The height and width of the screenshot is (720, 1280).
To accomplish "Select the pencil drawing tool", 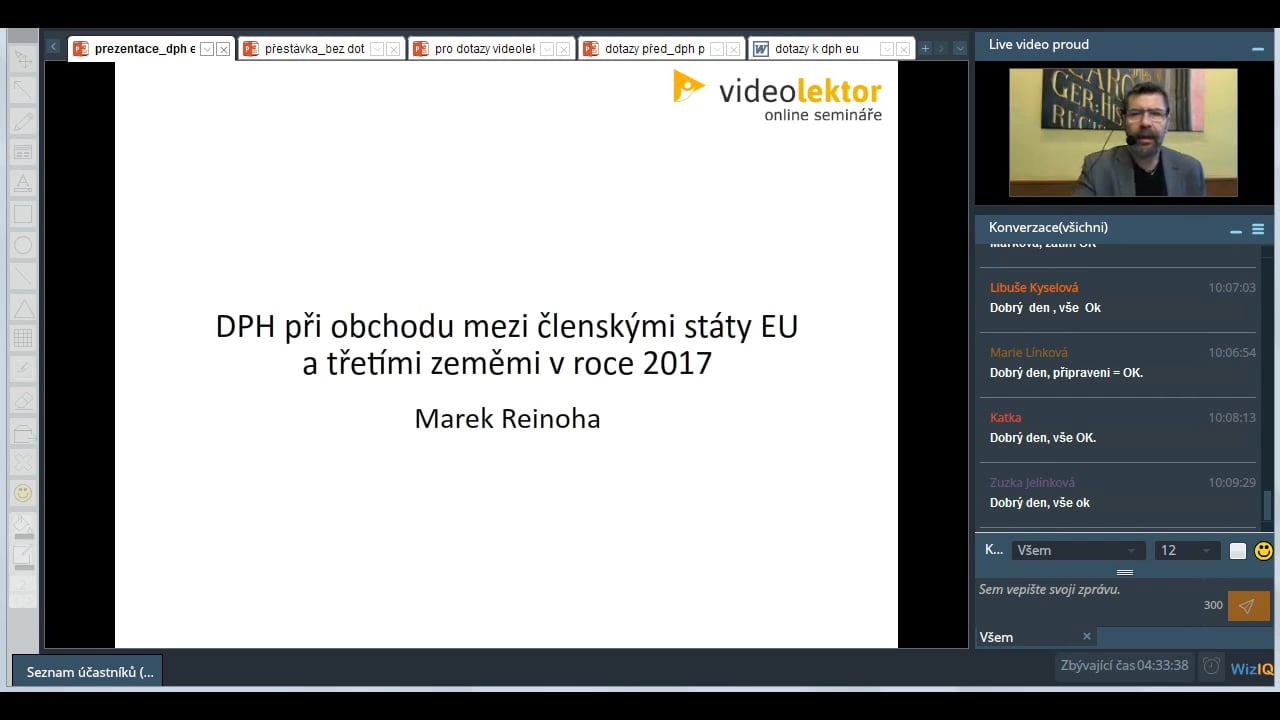I will (22, 121).
